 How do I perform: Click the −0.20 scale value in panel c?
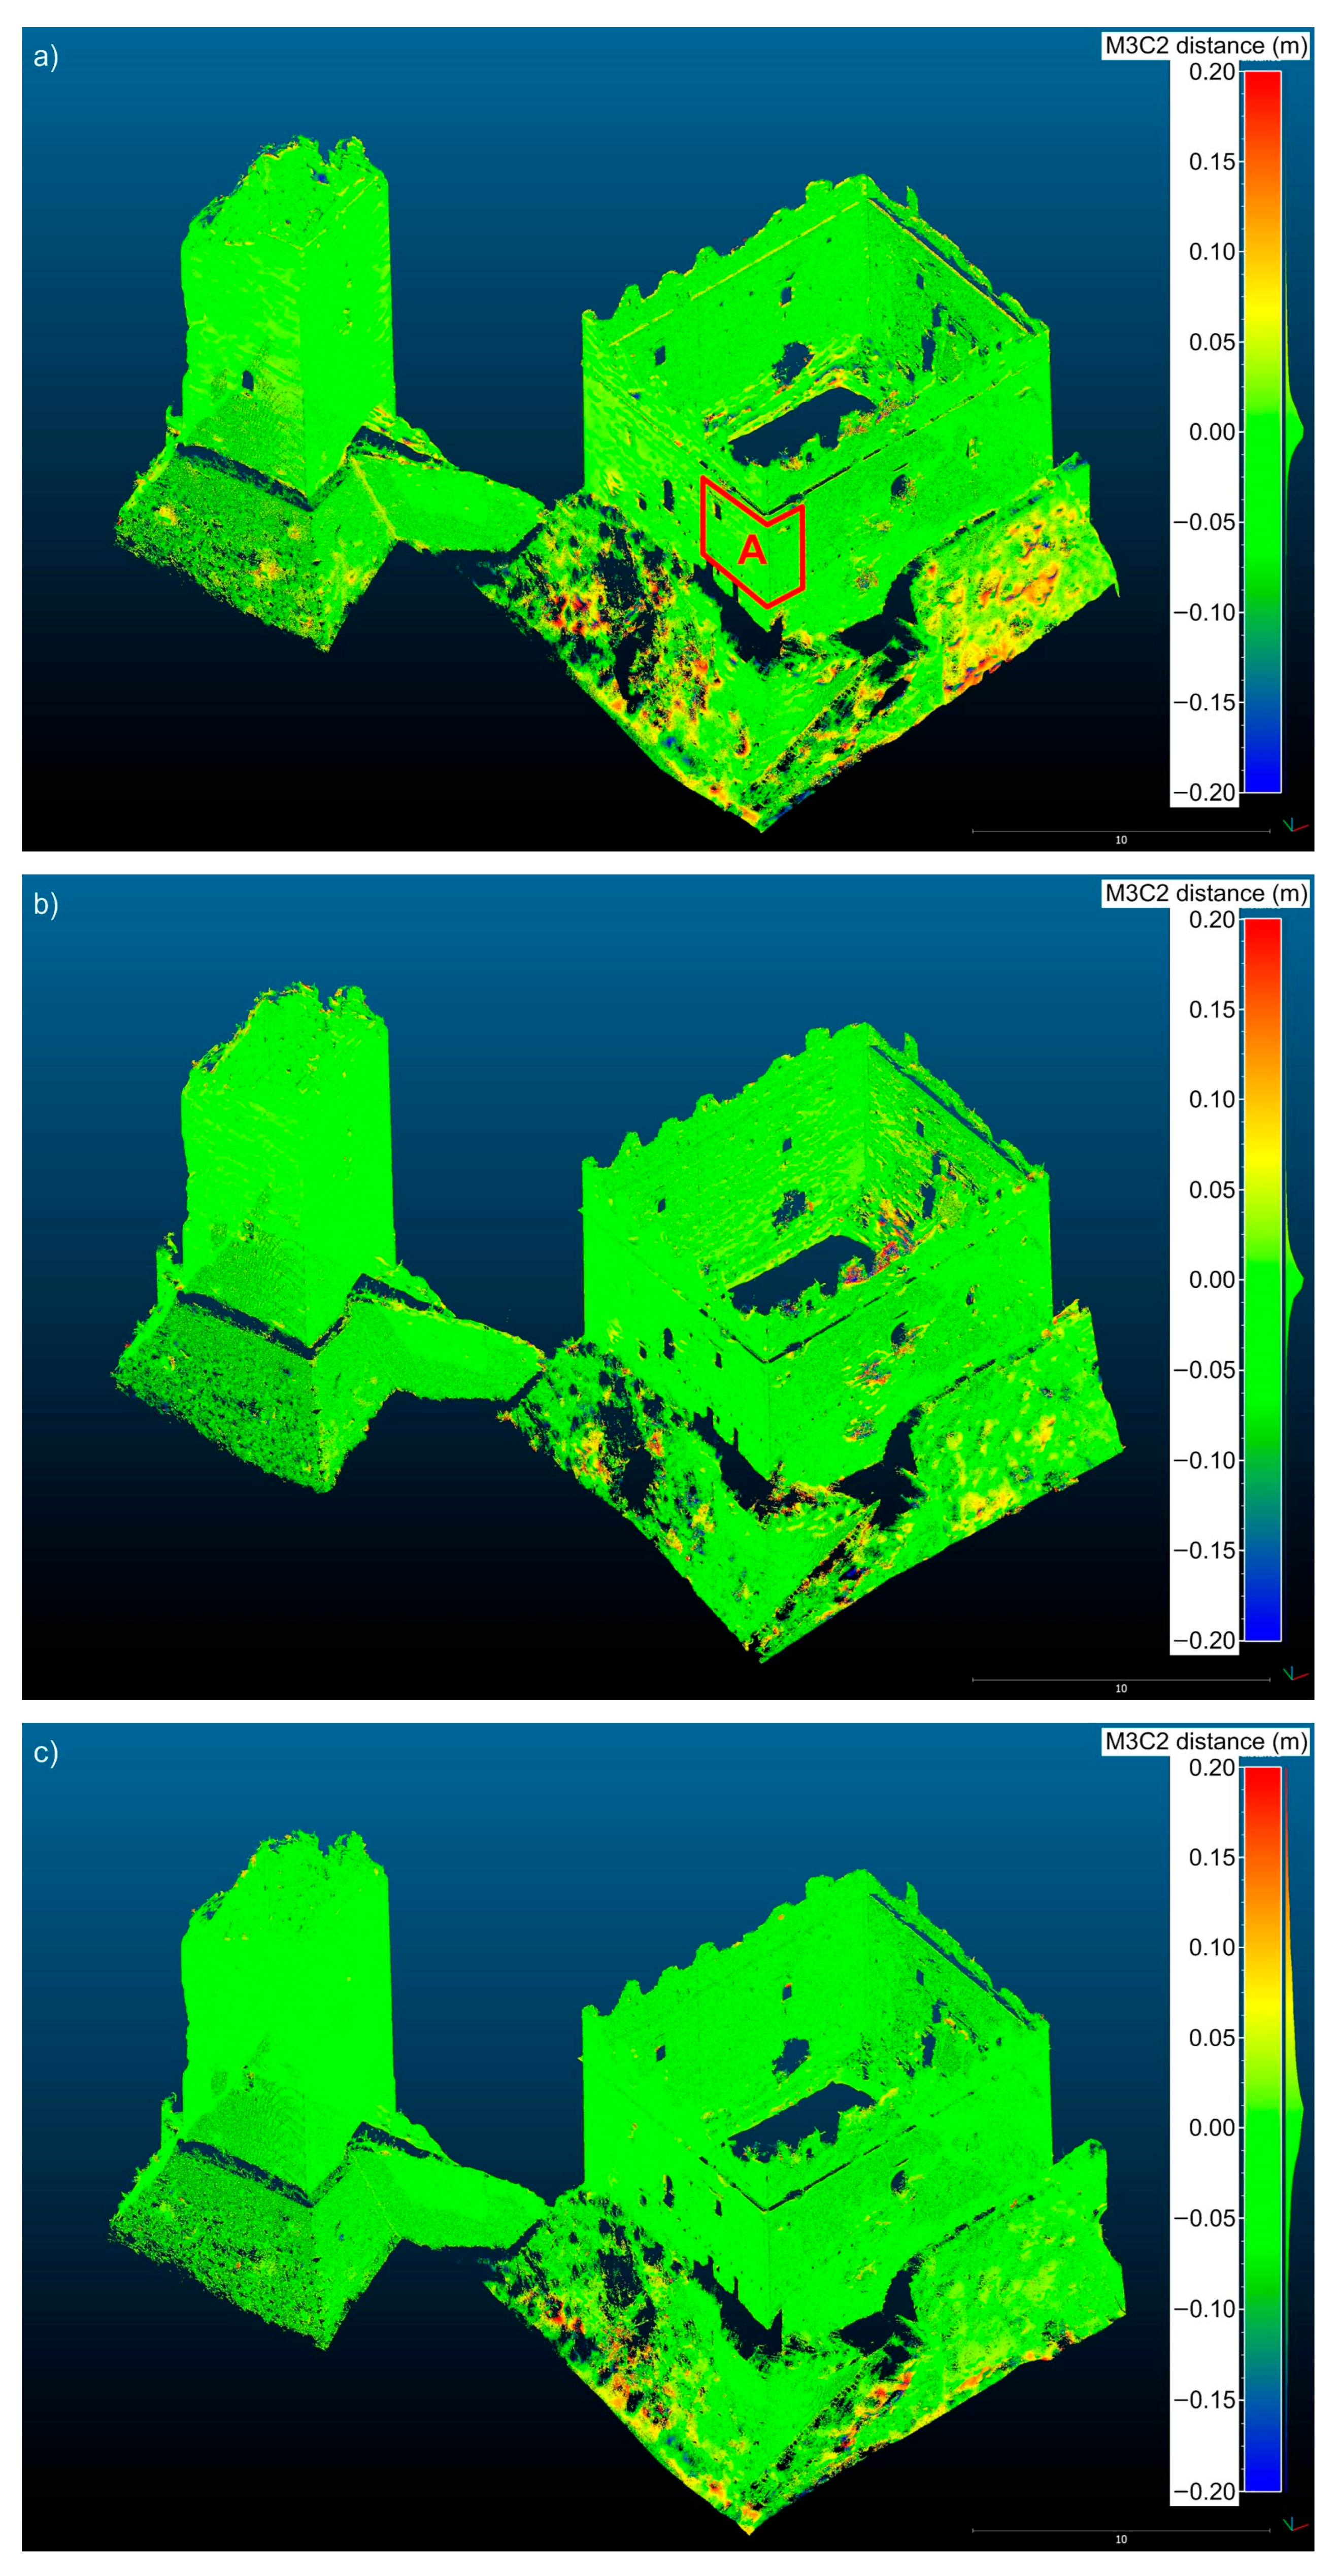tap(1205, 2491)
